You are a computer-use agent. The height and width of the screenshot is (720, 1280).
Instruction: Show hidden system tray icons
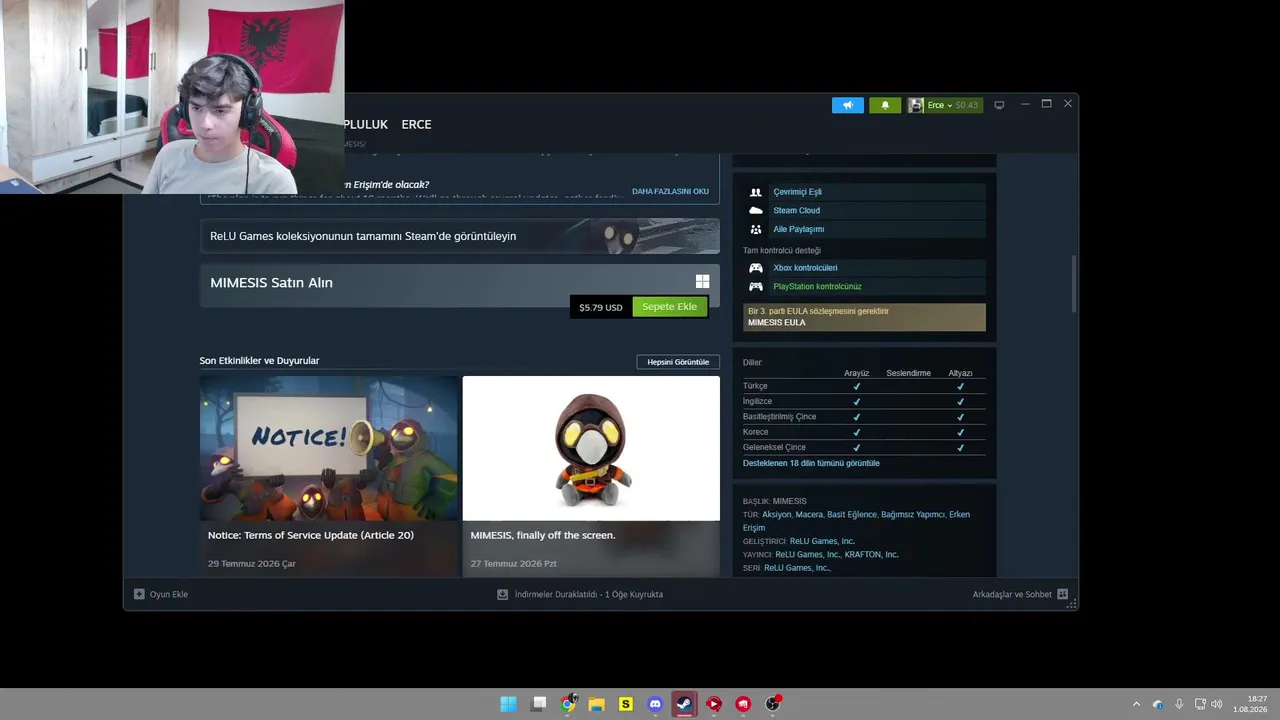(x=1136, y=704)
